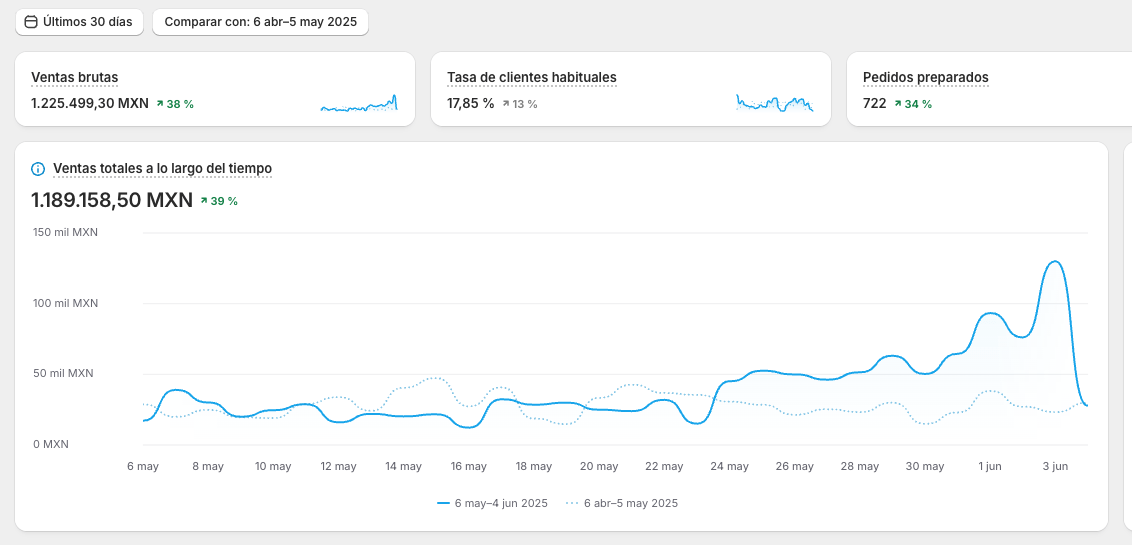The height and width of the screenshot is (545, 1132).
Task: Click the dotted line legend marker icon
Action: coord(573,504)
